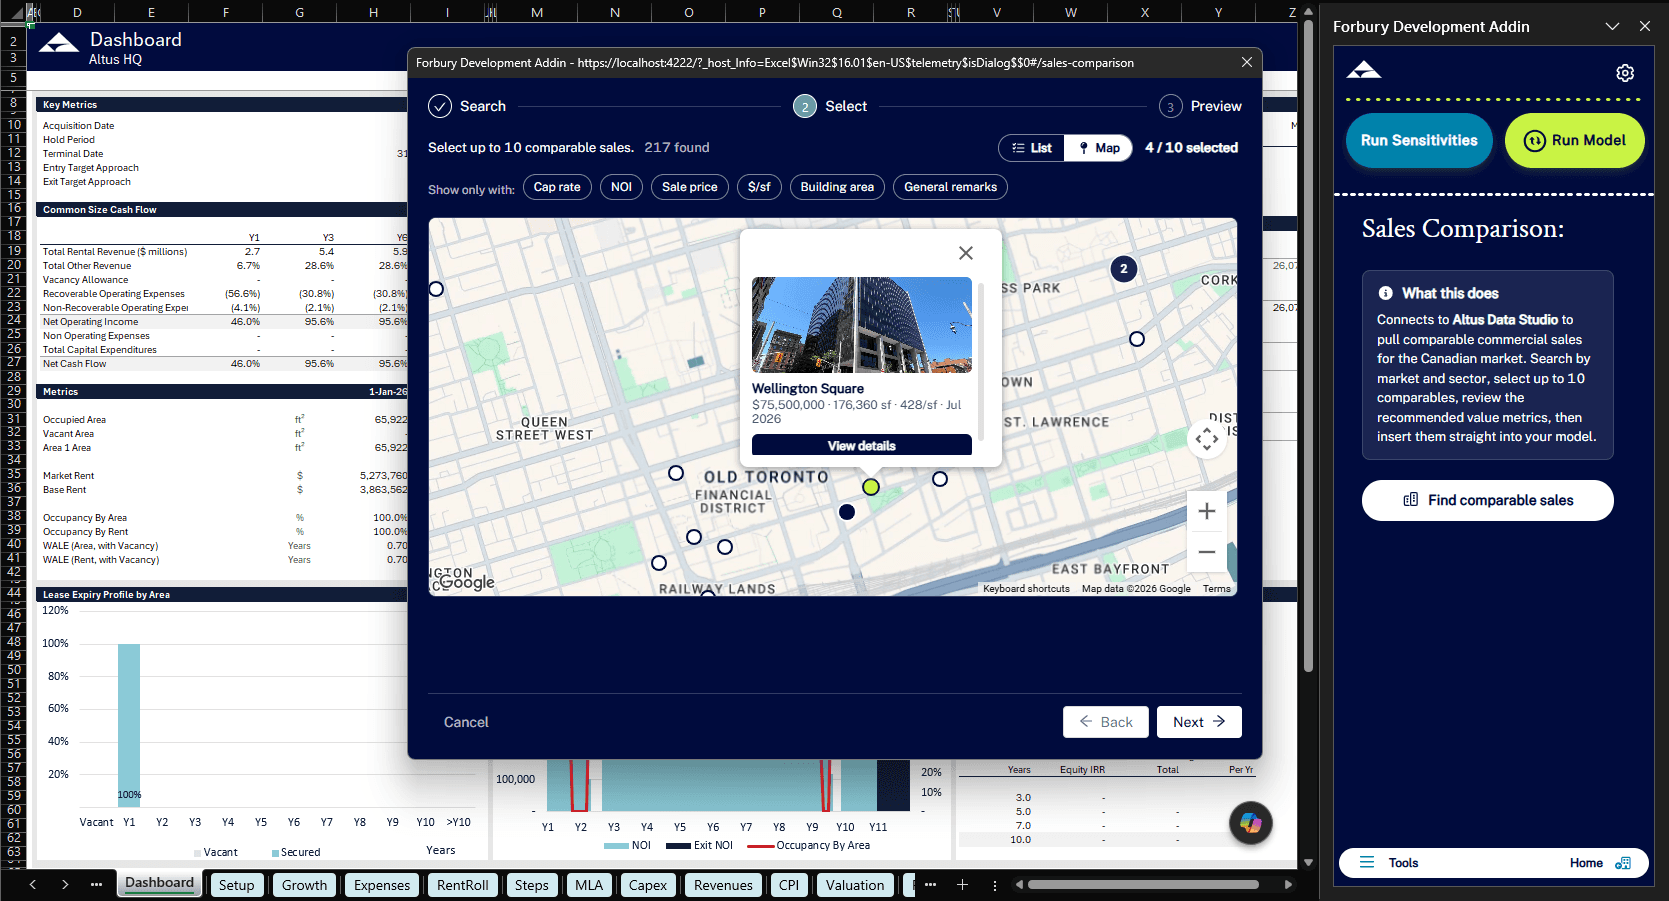Add a new sheet
1669x901 pixels.
[x=962, y=885]
